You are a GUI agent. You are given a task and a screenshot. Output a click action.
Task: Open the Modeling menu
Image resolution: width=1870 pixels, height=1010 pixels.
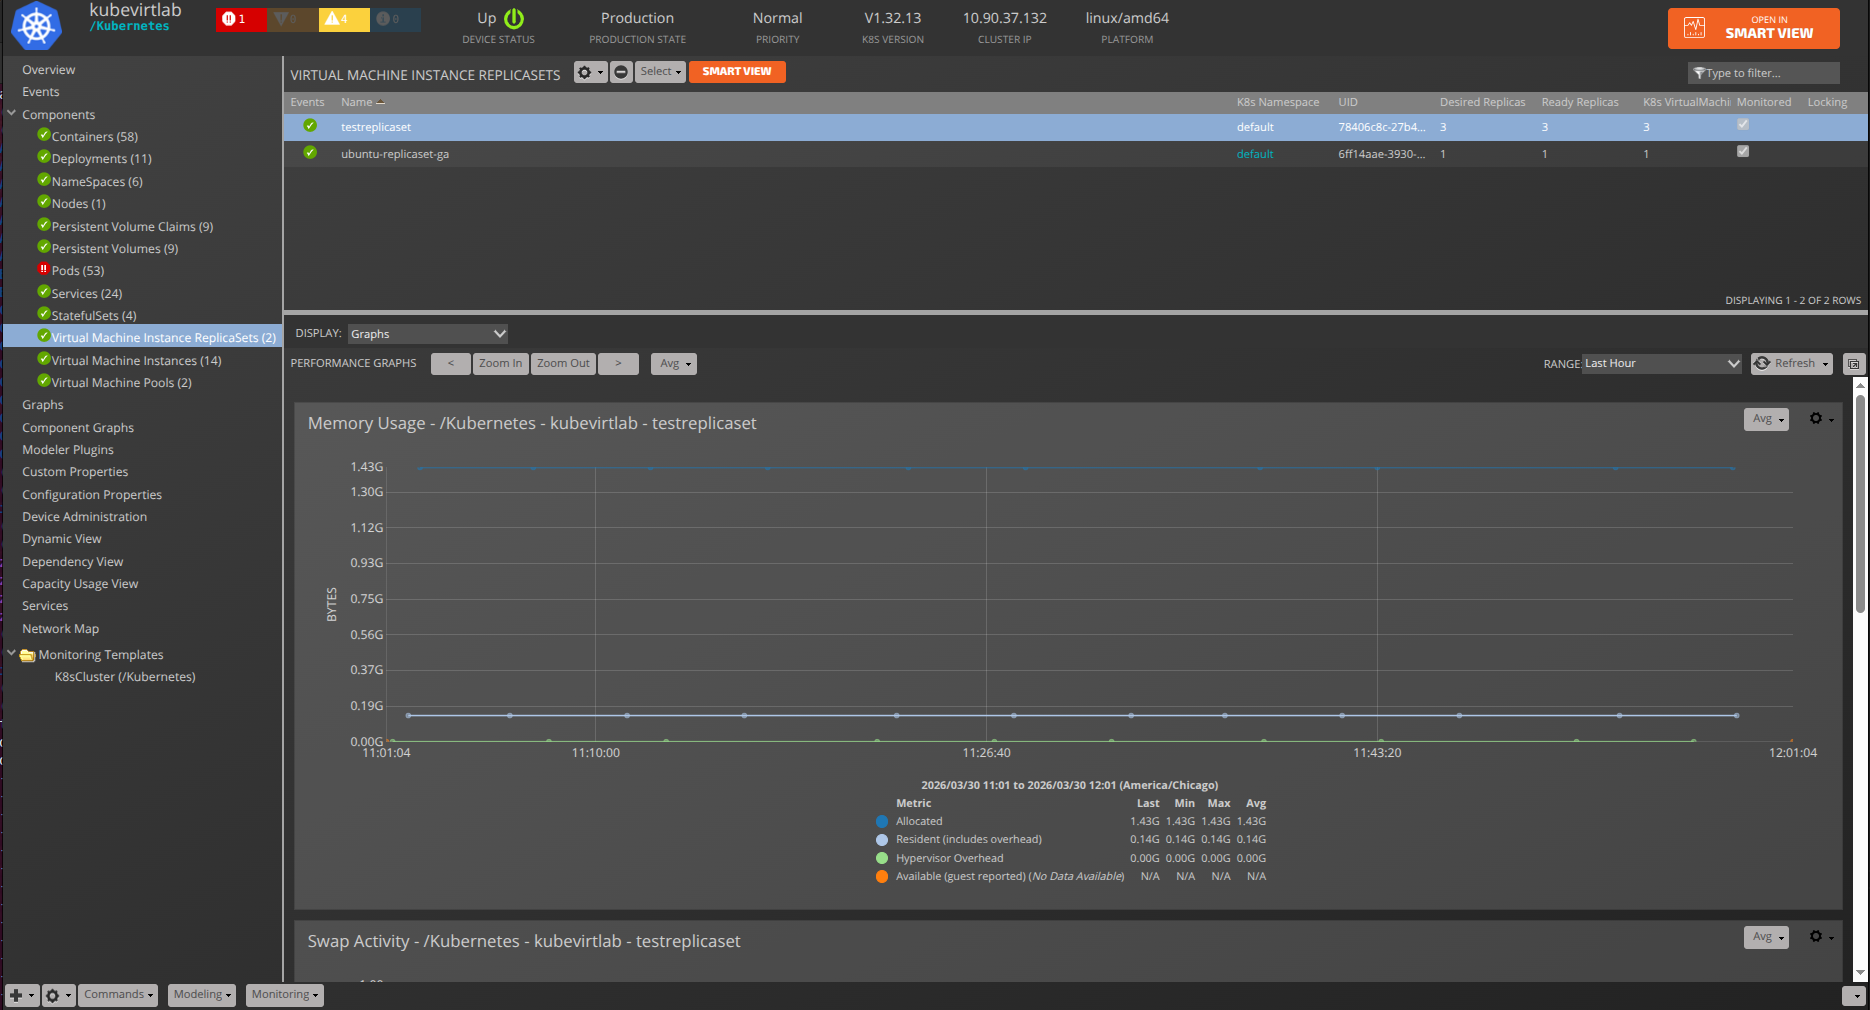click(x=202, y=995)
